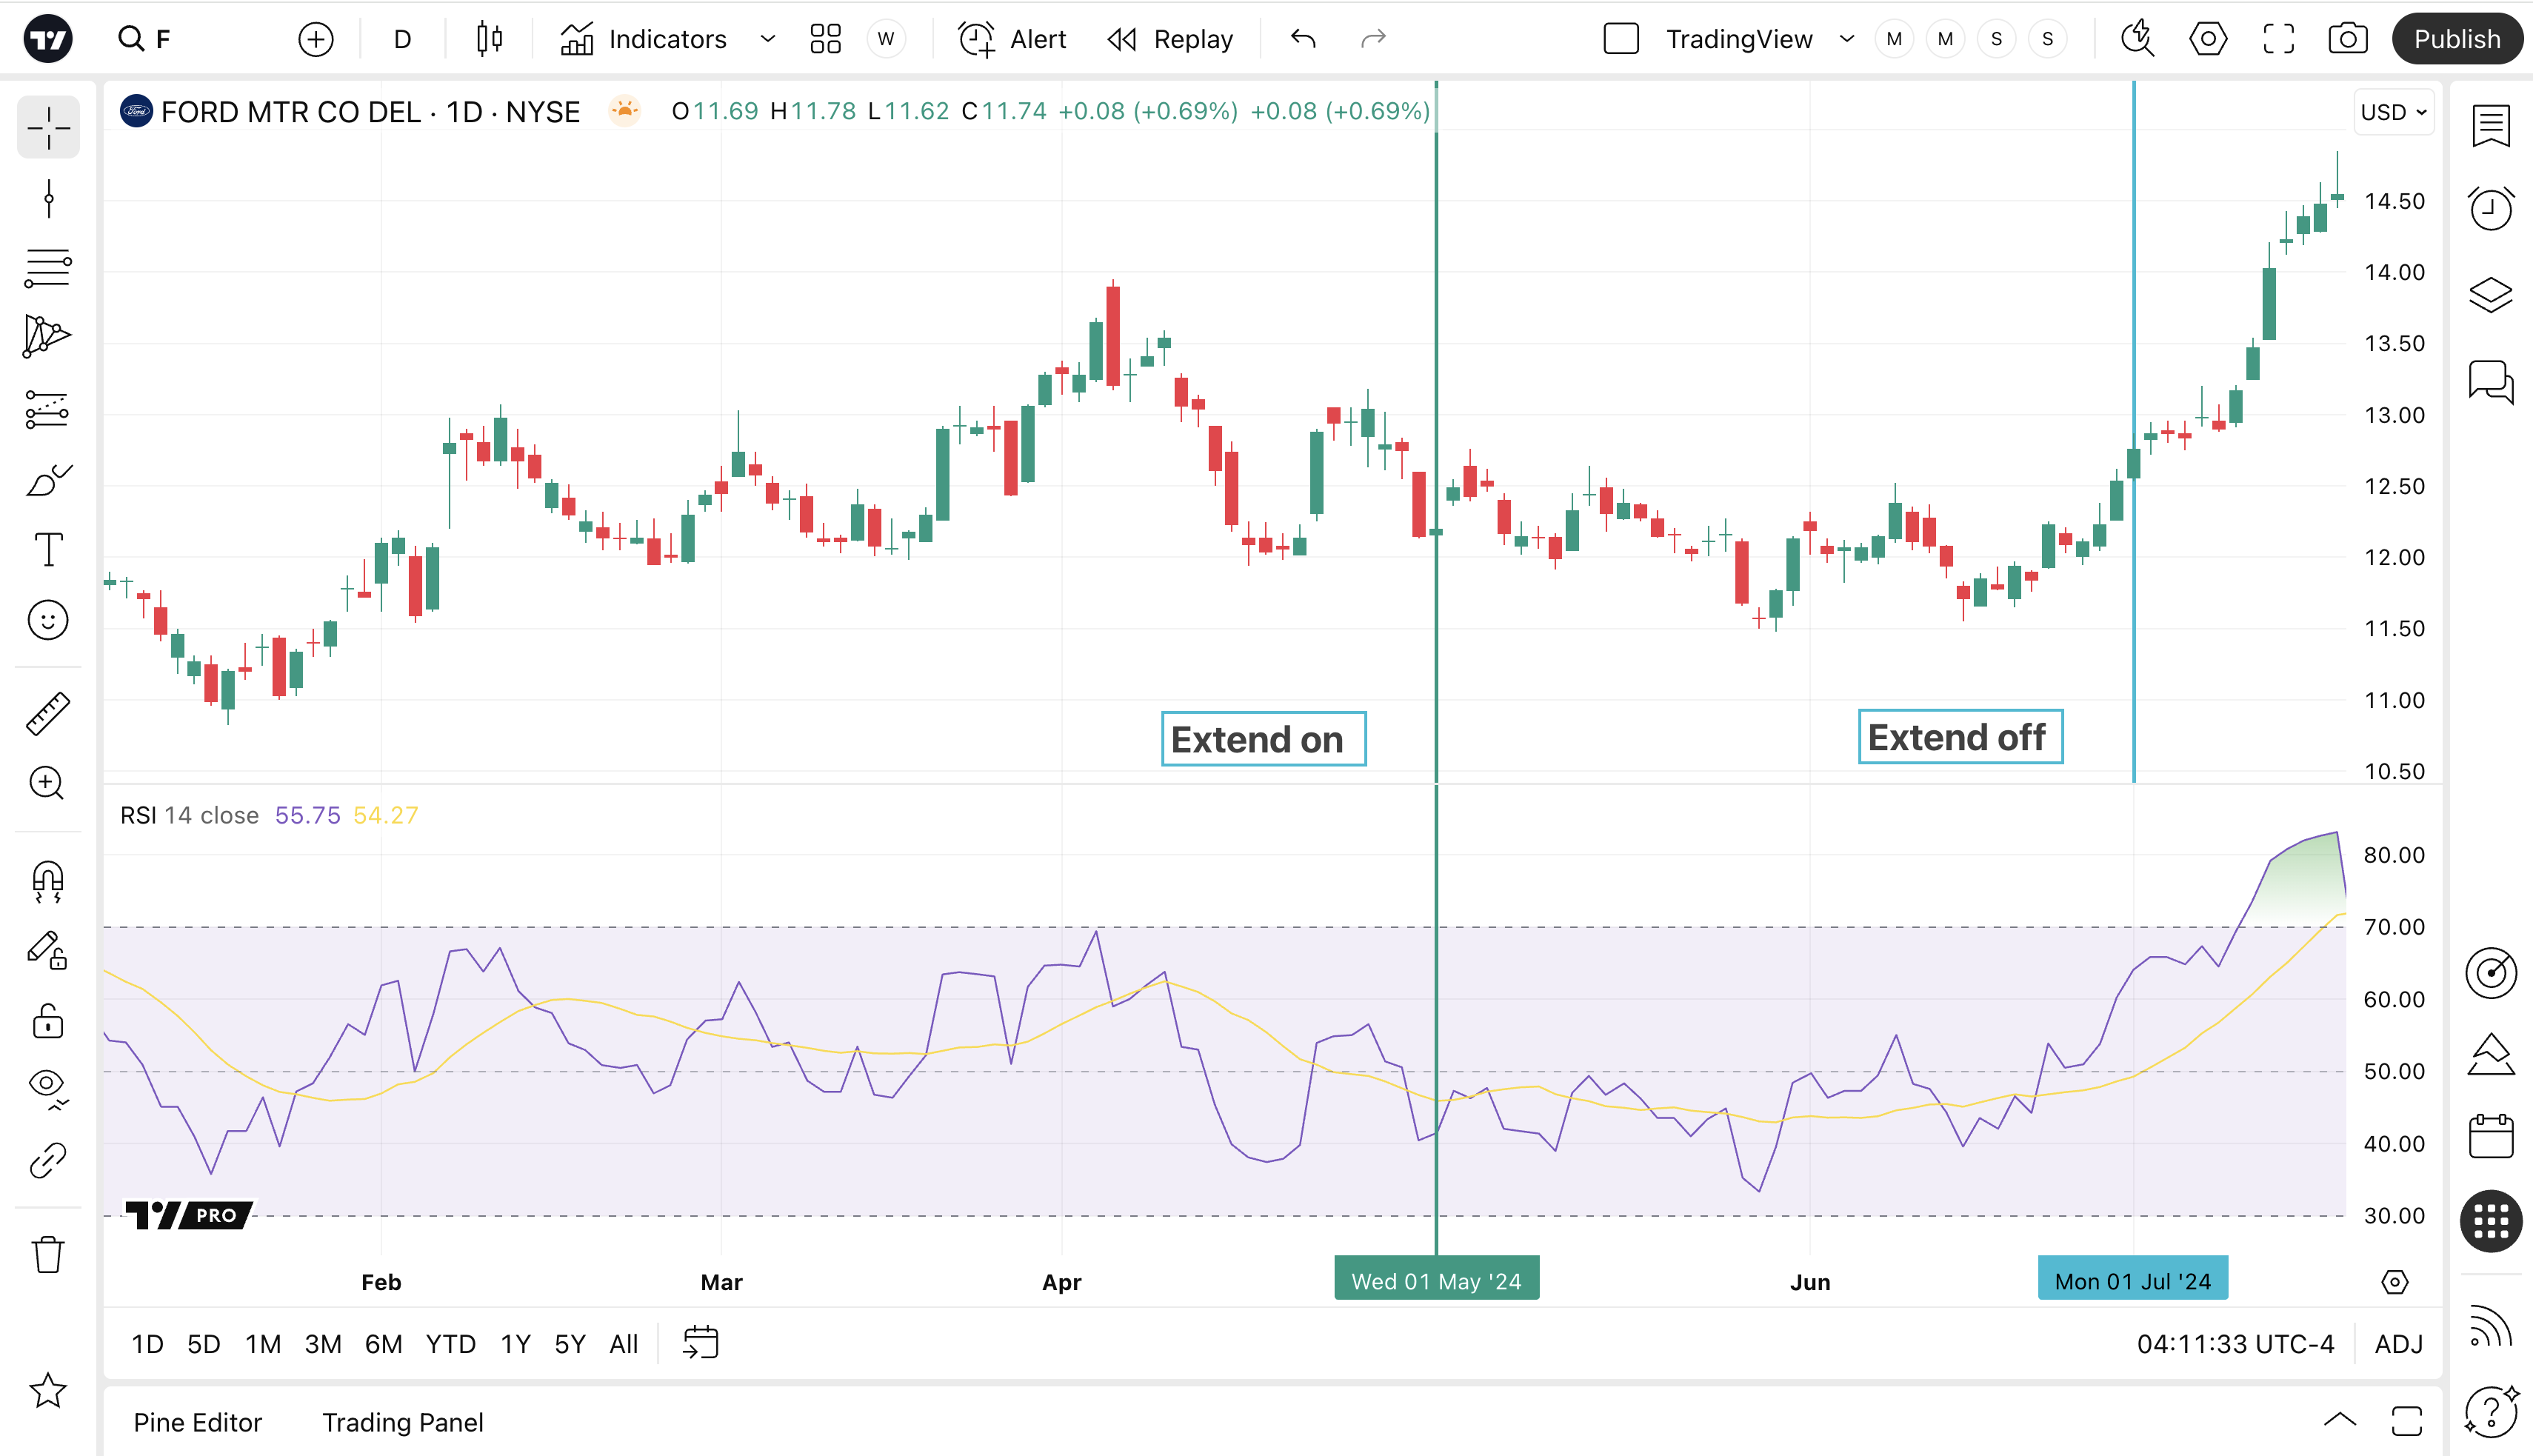Click the Wed 01 May '24 date marker
The image size is (2533, 1456).
pos(1436,1281)
